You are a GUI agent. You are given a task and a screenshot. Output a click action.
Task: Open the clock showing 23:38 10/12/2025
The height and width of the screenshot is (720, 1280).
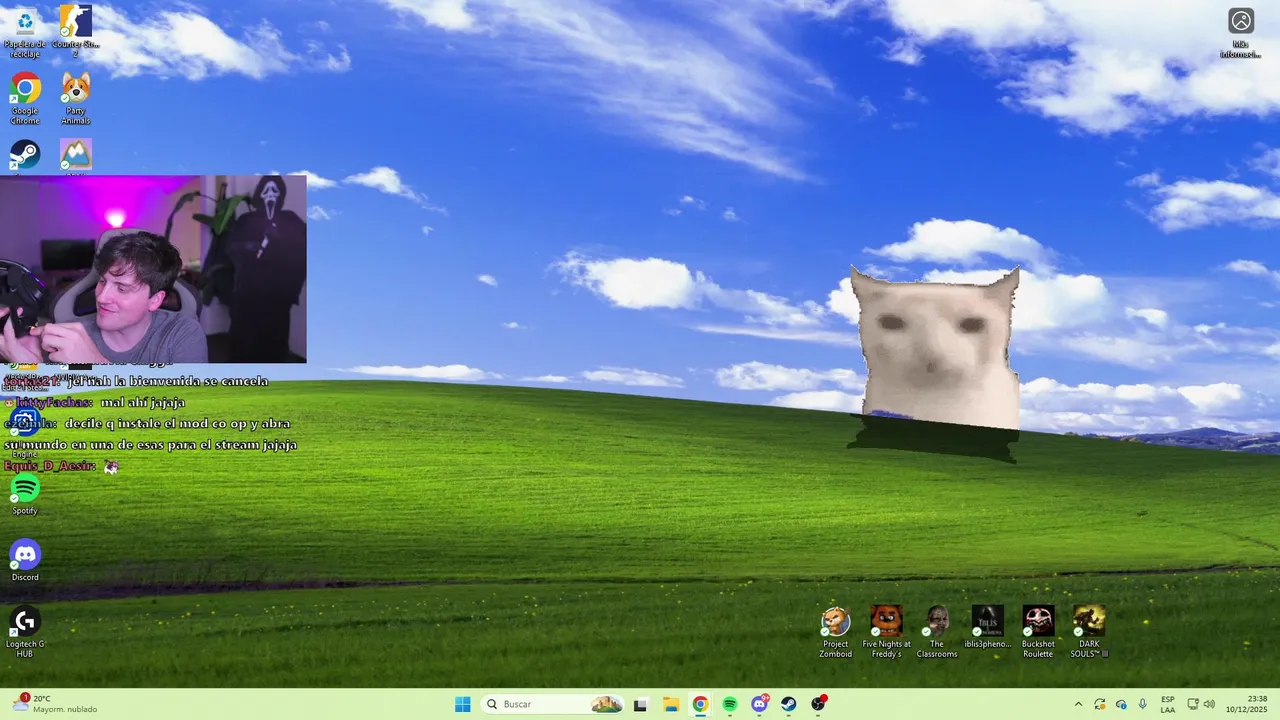pos(1246,704)
